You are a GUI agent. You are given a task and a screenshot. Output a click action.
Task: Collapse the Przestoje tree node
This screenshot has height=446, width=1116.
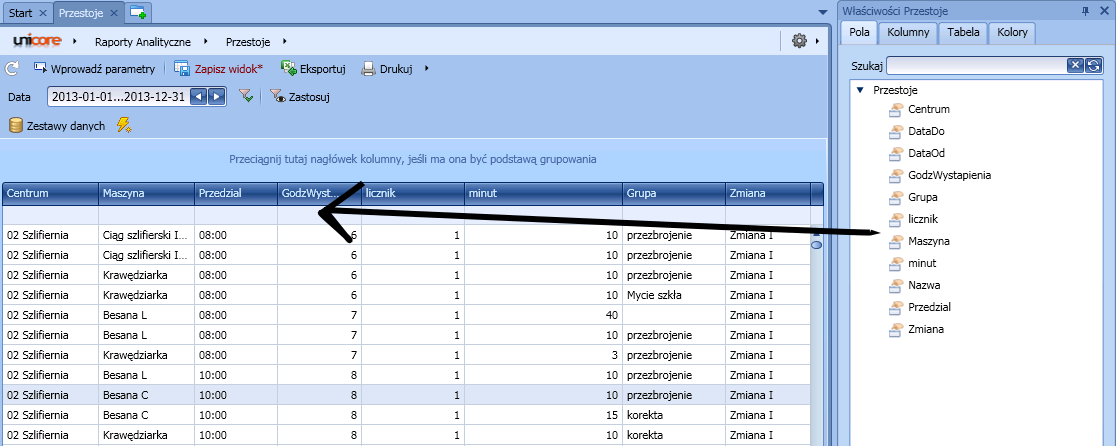point(860,89)
